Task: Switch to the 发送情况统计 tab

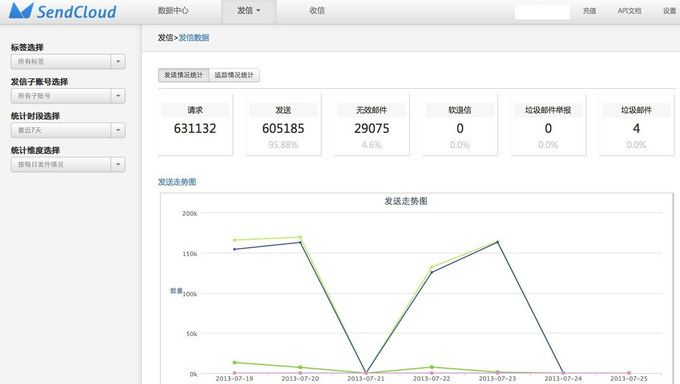Action: tap(183, 75)
